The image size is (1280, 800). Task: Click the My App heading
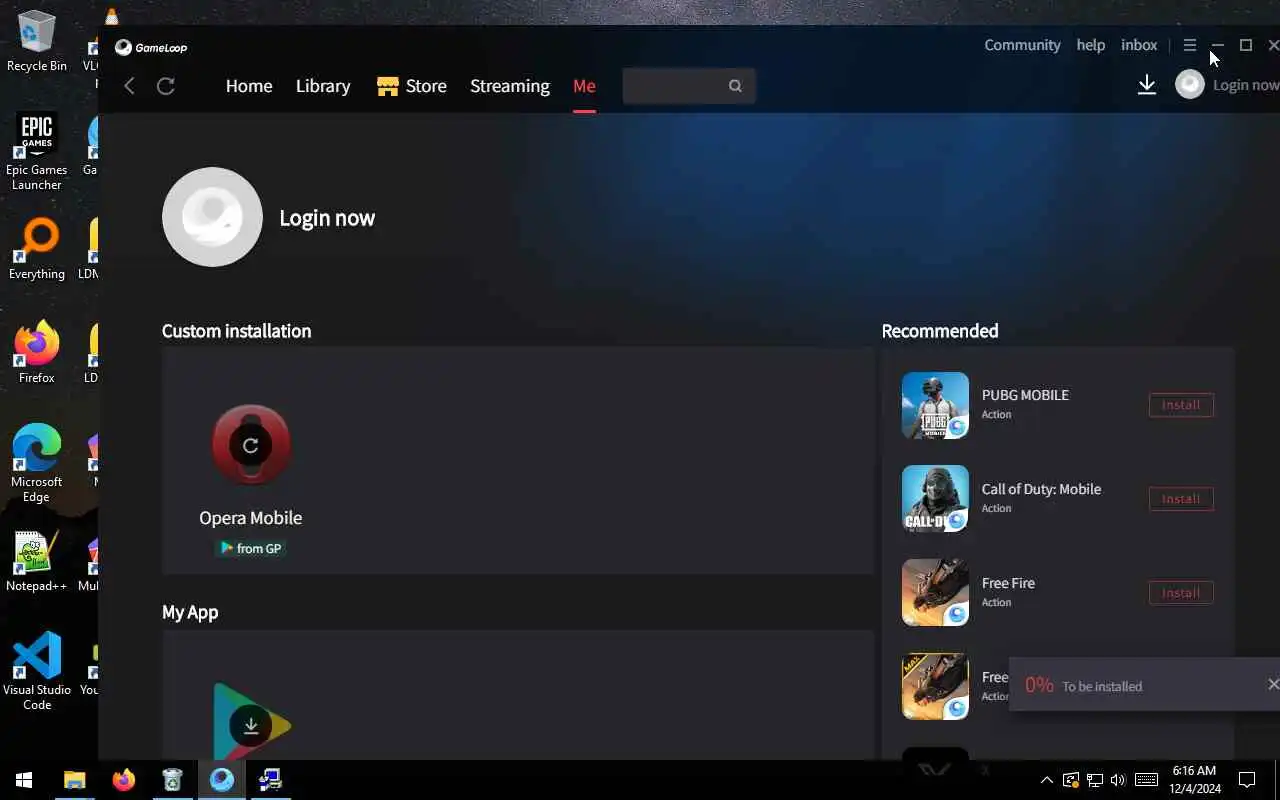coord(190,612)
